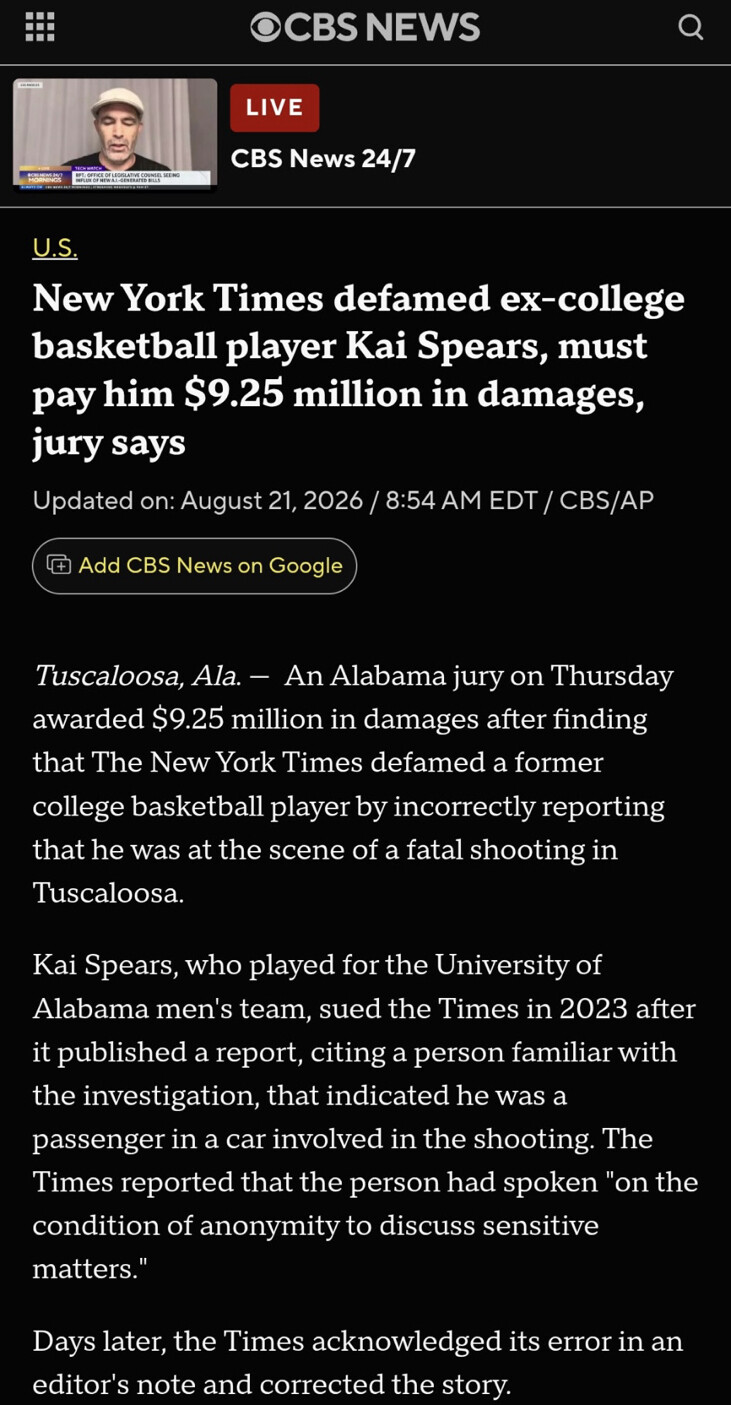Click the CBS eye logo
The height and width of the screenshot is (1405, 731).
(x=265, y=27)
